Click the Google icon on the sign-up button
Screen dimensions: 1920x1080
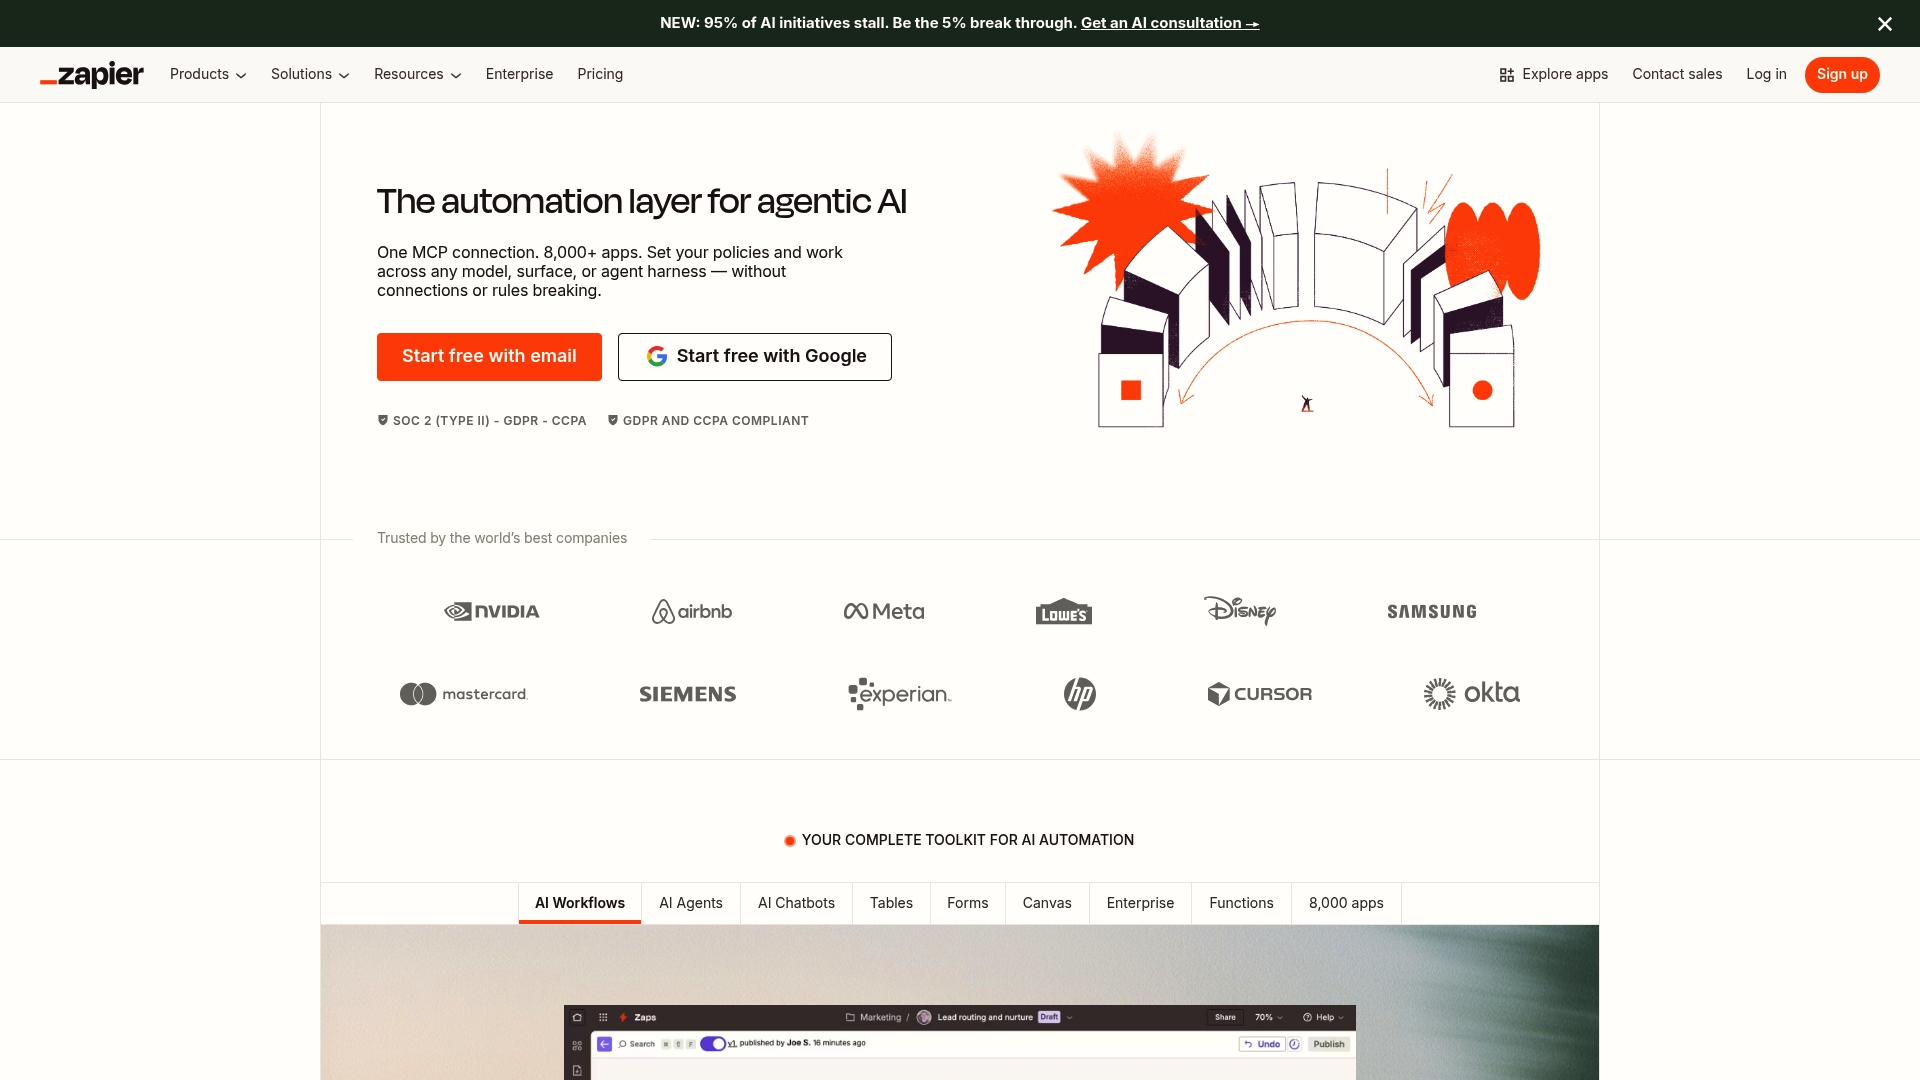click(x=657, y=356)
